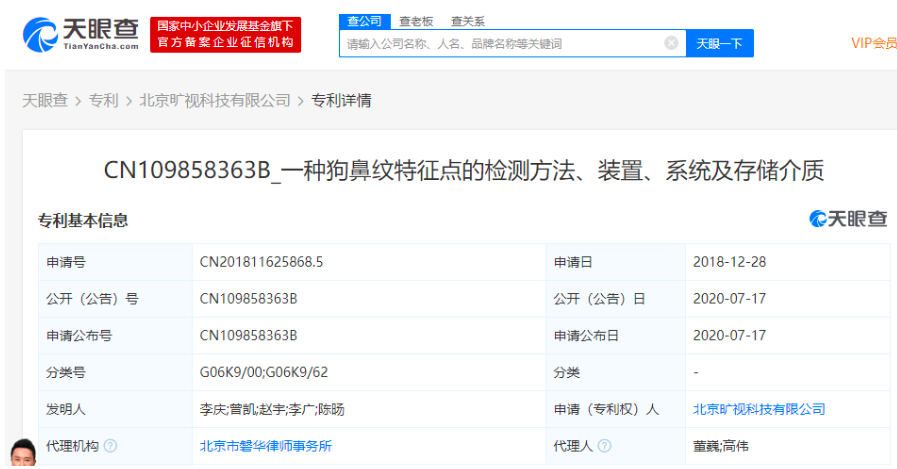Clear the search box with the X icon
The image size is (897, 469).
click(x=671, y=43)
